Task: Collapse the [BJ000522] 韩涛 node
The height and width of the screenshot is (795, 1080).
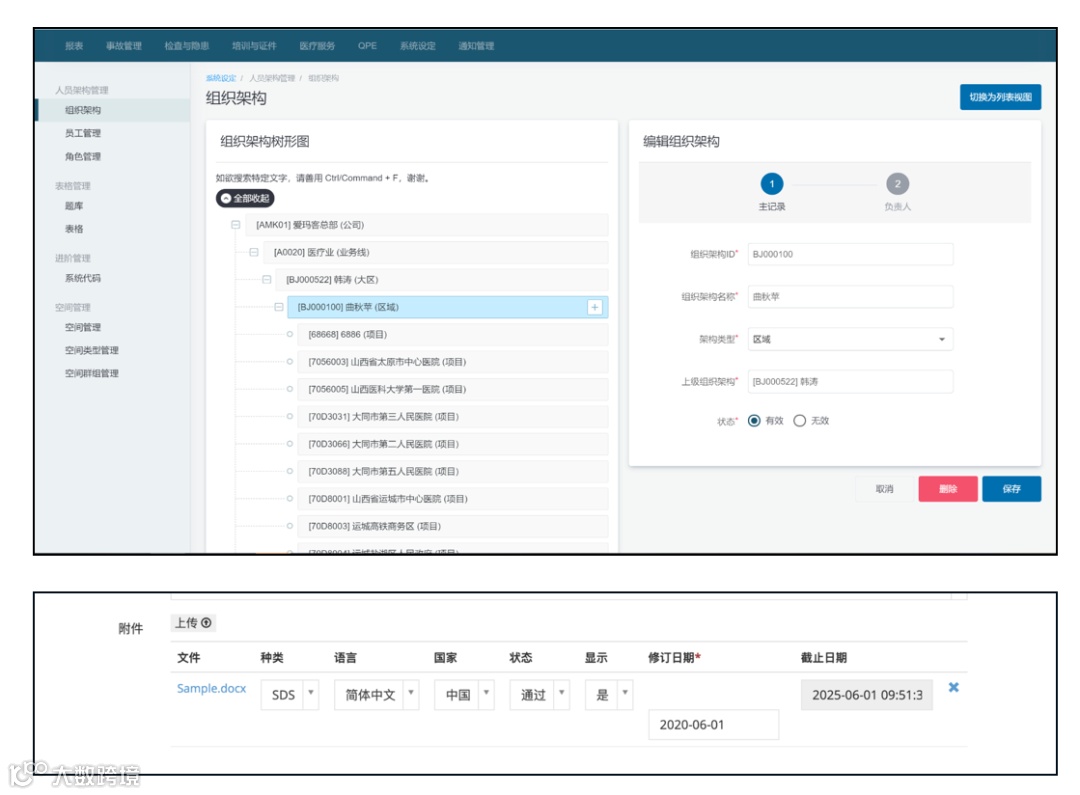Action: pos(267,280)
